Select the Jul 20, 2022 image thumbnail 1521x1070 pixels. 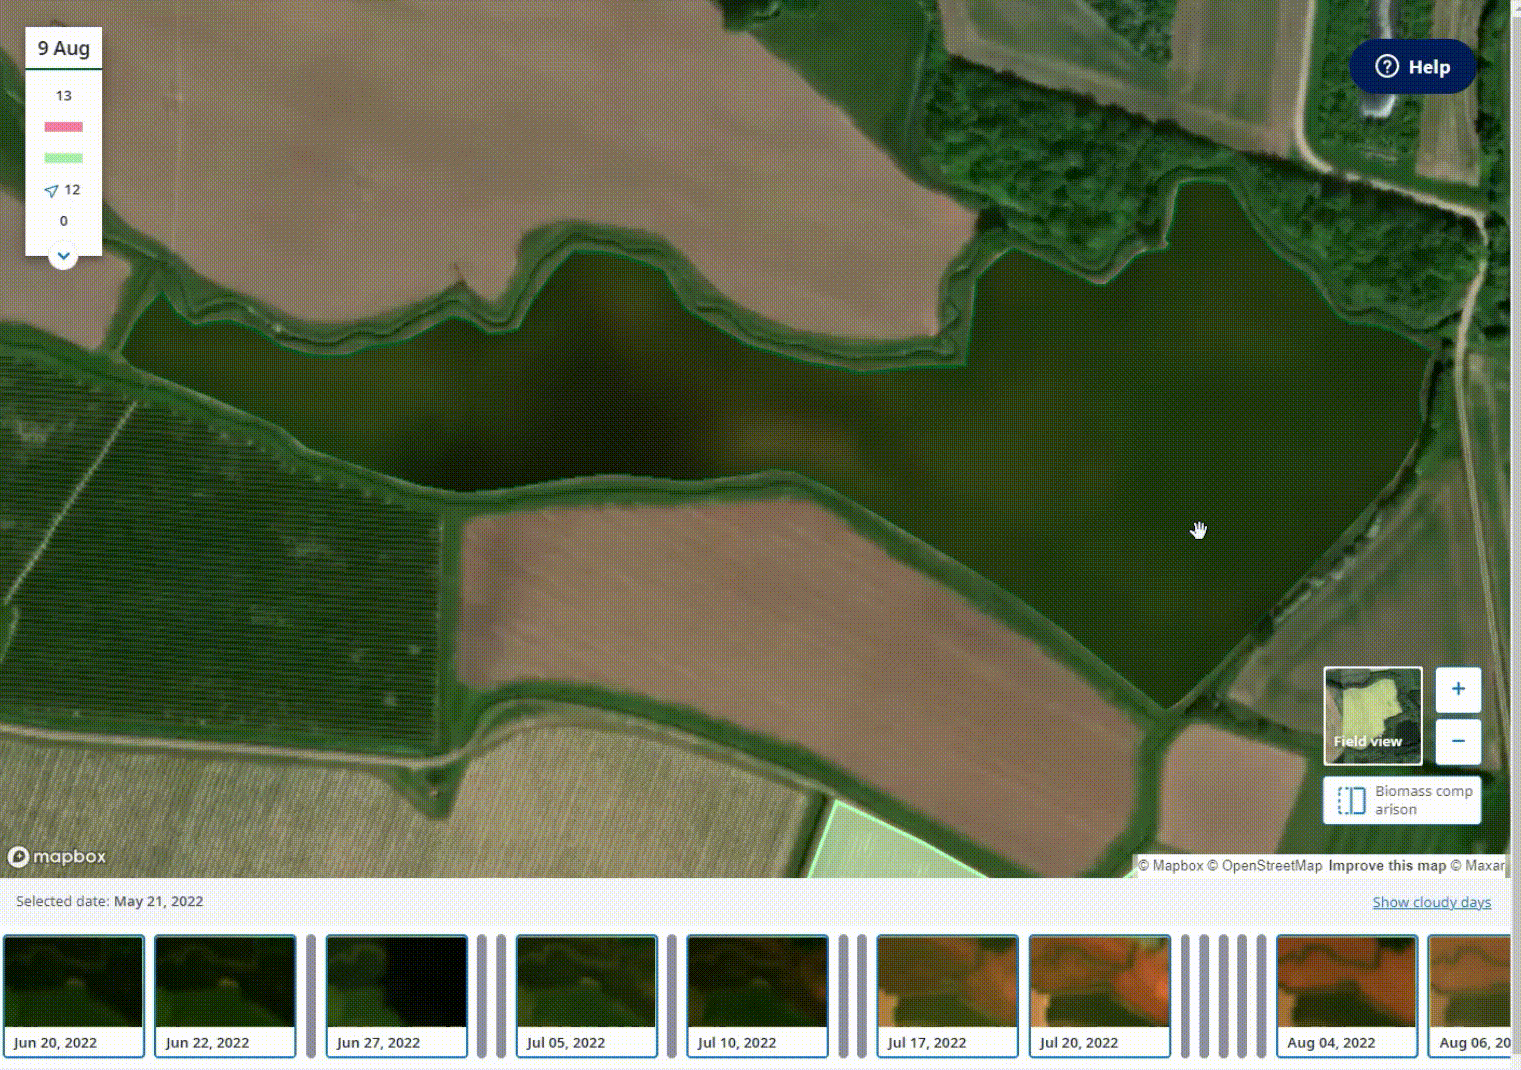(x=1099, y=996)
